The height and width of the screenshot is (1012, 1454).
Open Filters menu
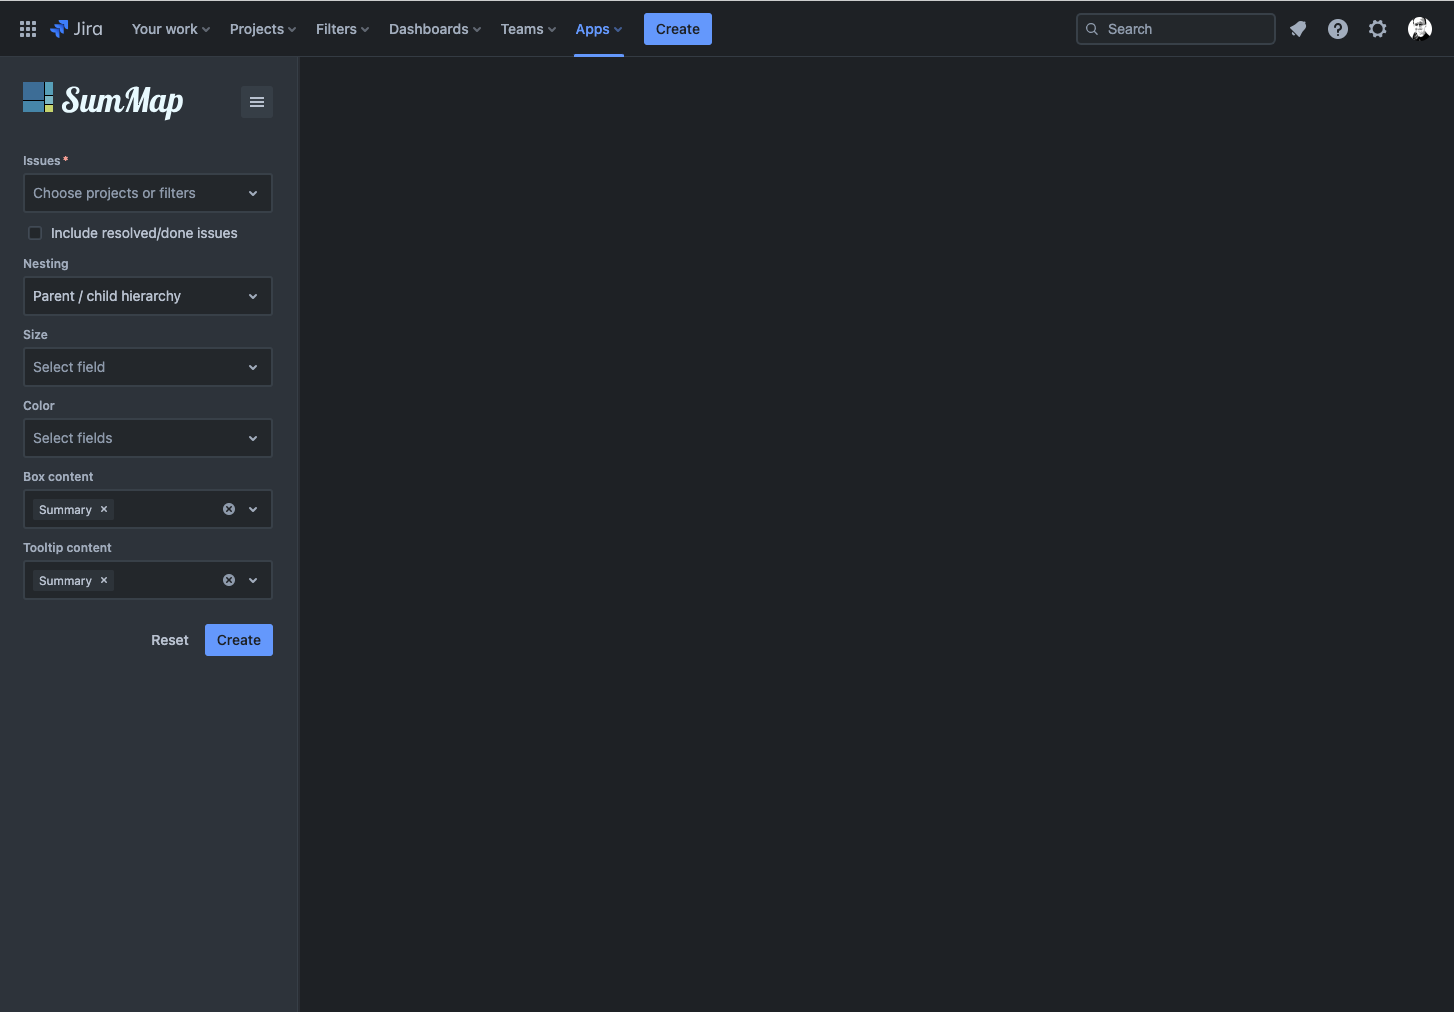click(x=342, y=29)
